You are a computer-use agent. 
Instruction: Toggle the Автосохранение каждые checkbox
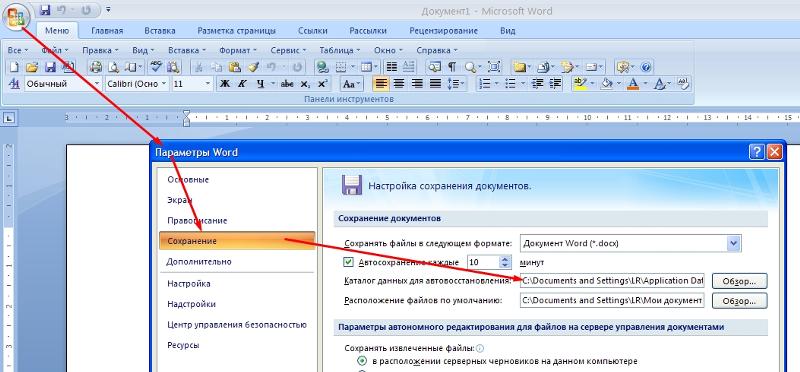pyautogui.click(x=348, y=262)
